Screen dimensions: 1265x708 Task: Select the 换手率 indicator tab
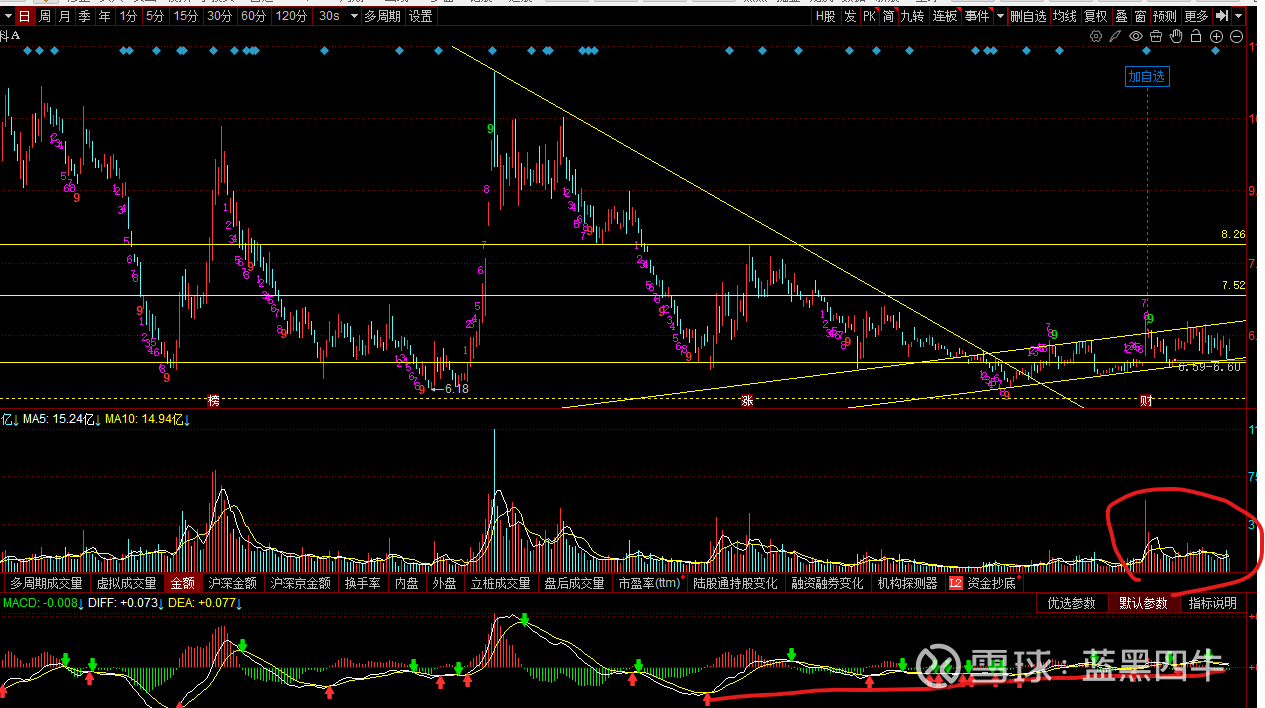[362, 583]
